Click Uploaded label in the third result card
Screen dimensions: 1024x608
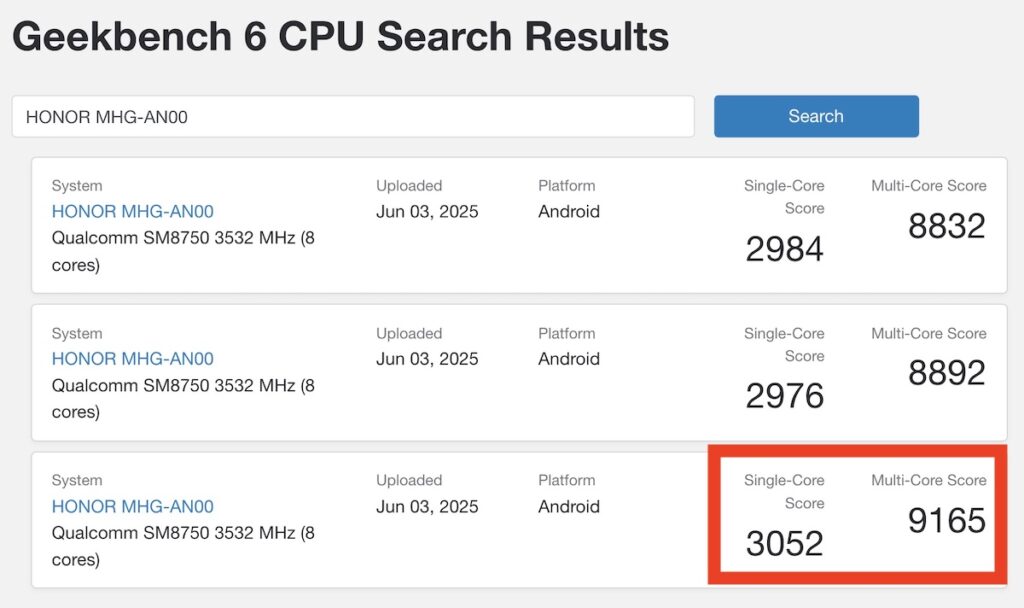[x=409, y=480]
